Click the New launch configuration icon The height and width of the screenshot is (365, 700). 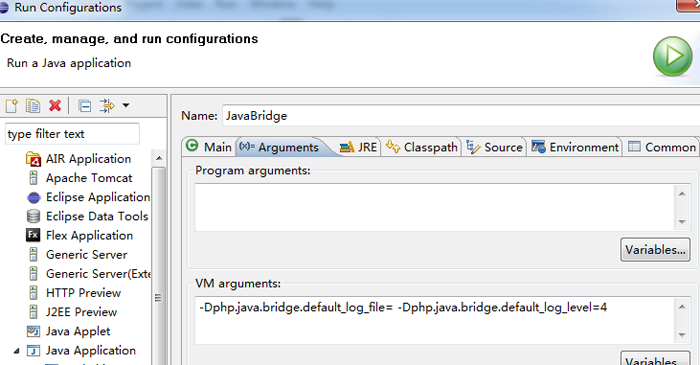click(12, 106)
